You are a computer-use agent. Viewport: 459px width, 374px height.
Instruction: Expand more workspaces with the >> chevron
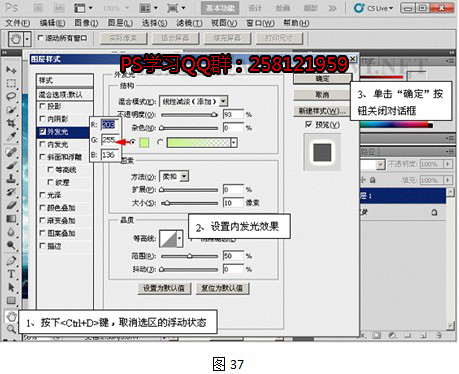[332, 8]
